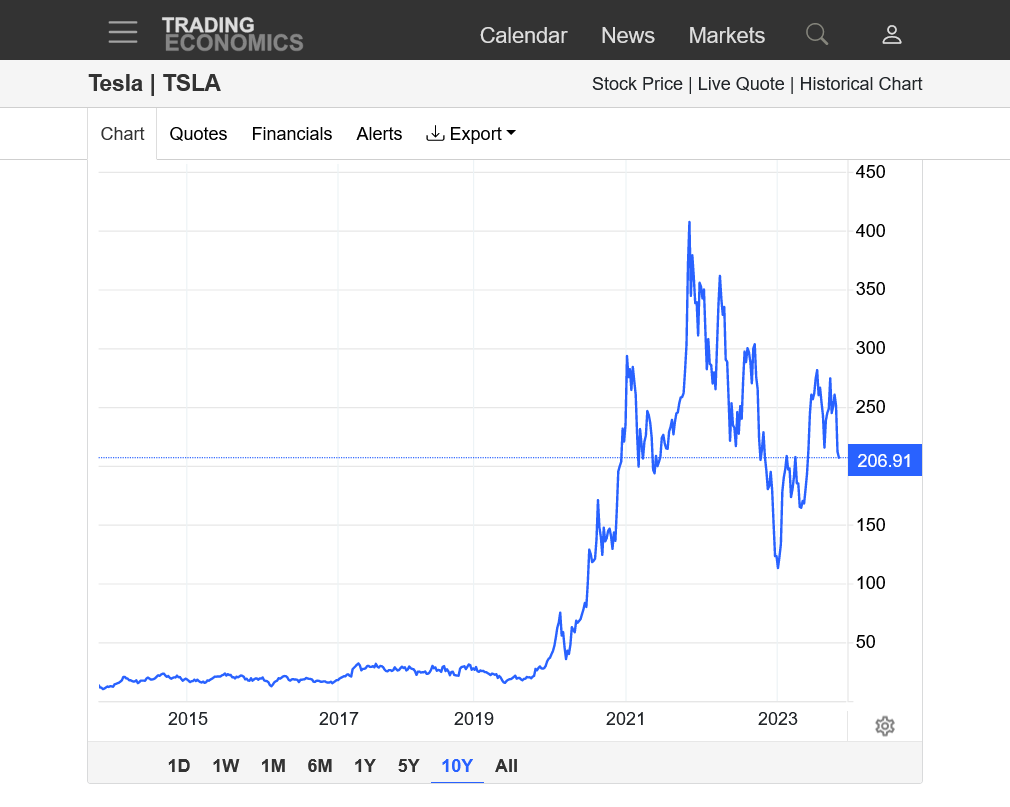Choose the 6M time range
Screen dimensions: 1010x807
pos(319,766)
